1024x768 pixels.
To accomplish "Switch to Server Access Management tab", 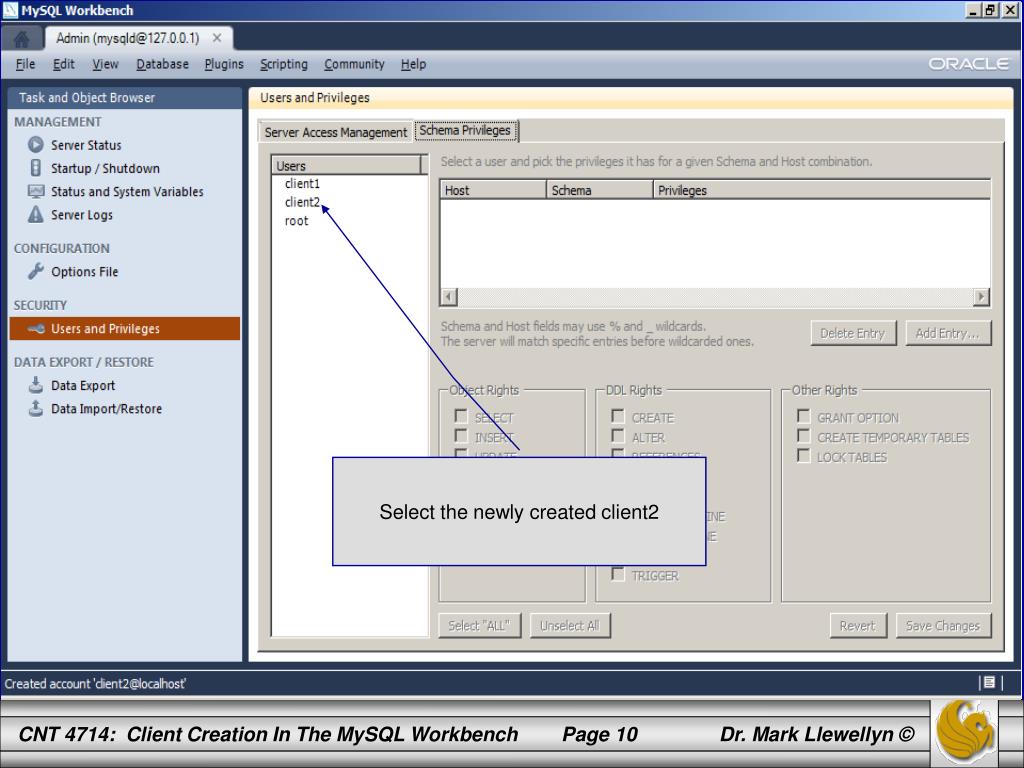I will click(336, 132).
